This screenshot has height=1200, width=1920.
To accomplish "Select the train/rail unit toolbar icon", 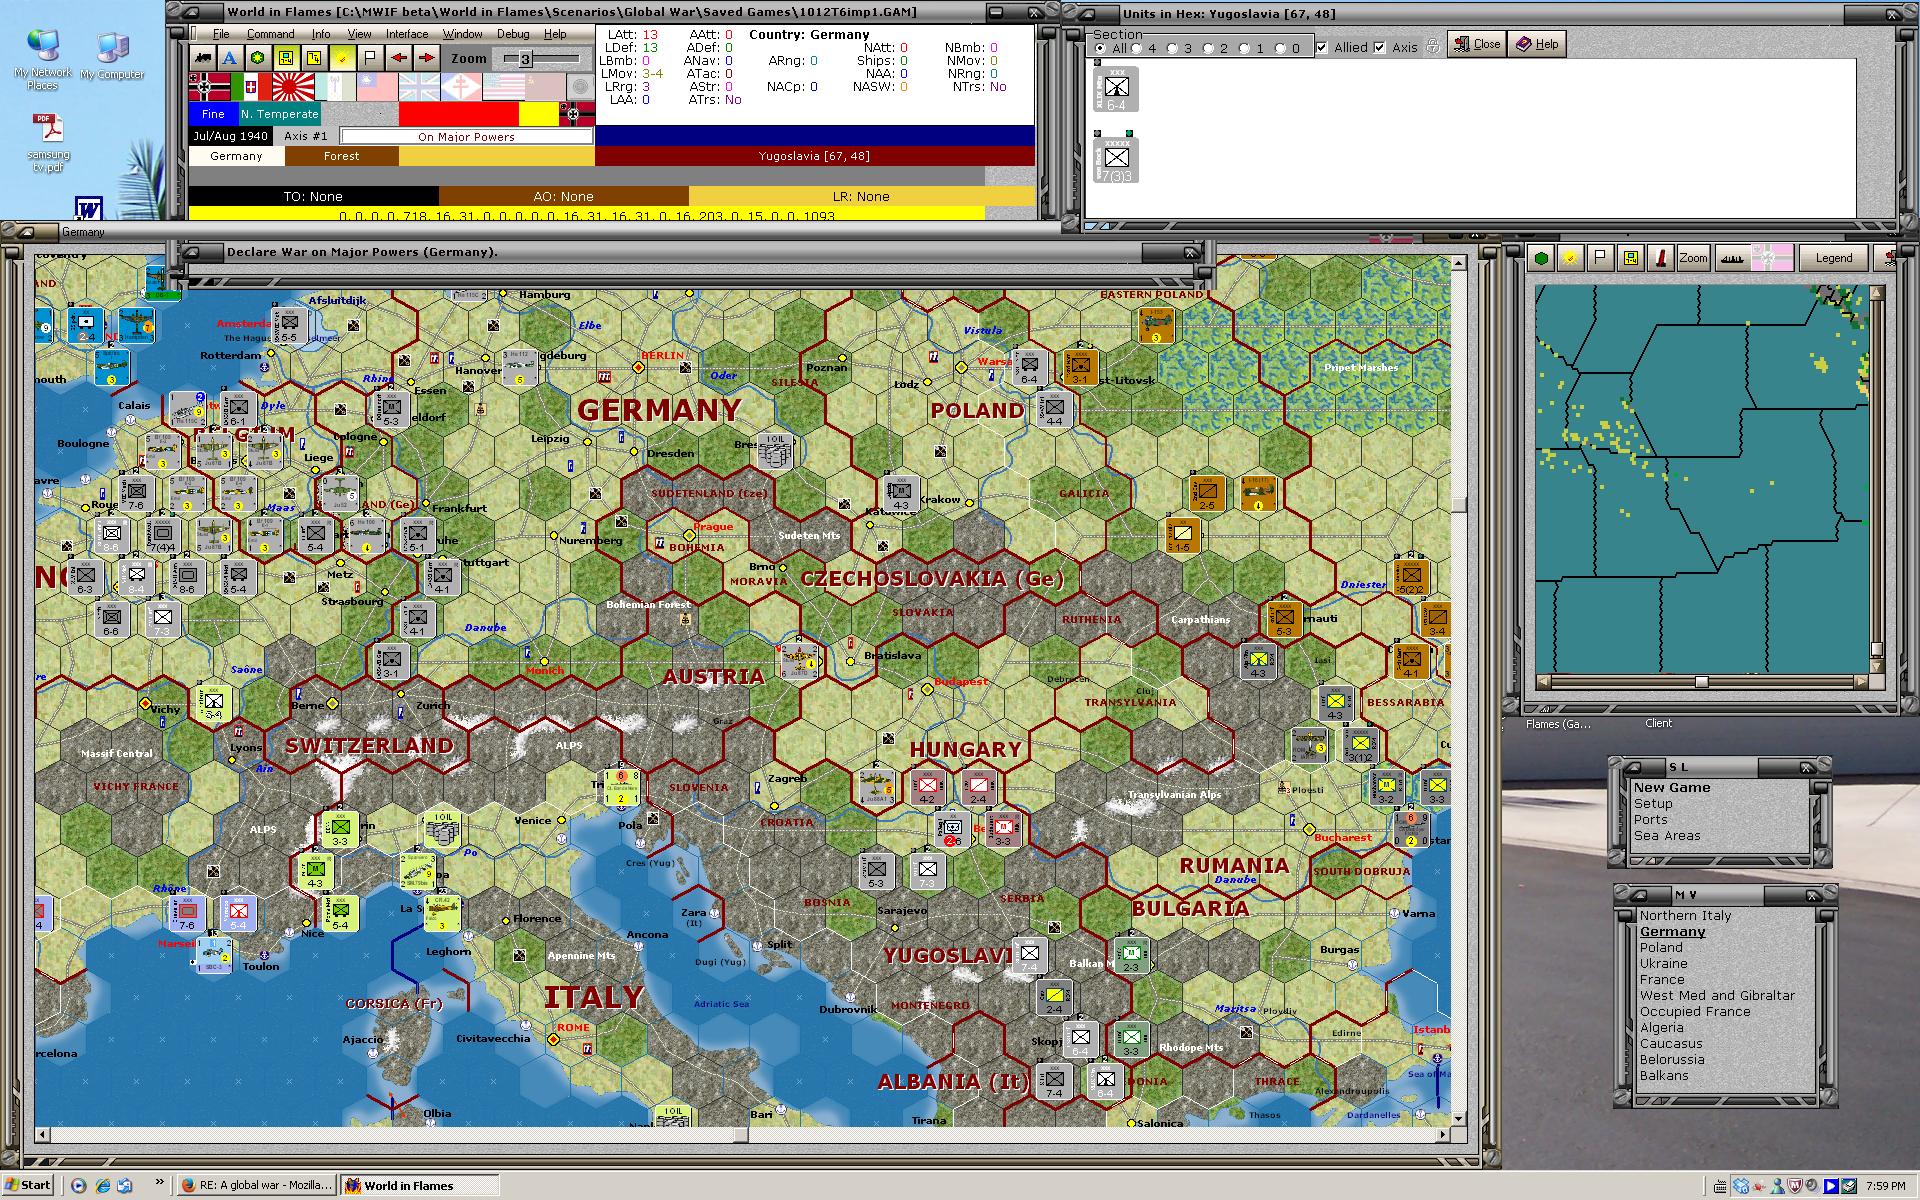I will (x=203, y=58).
